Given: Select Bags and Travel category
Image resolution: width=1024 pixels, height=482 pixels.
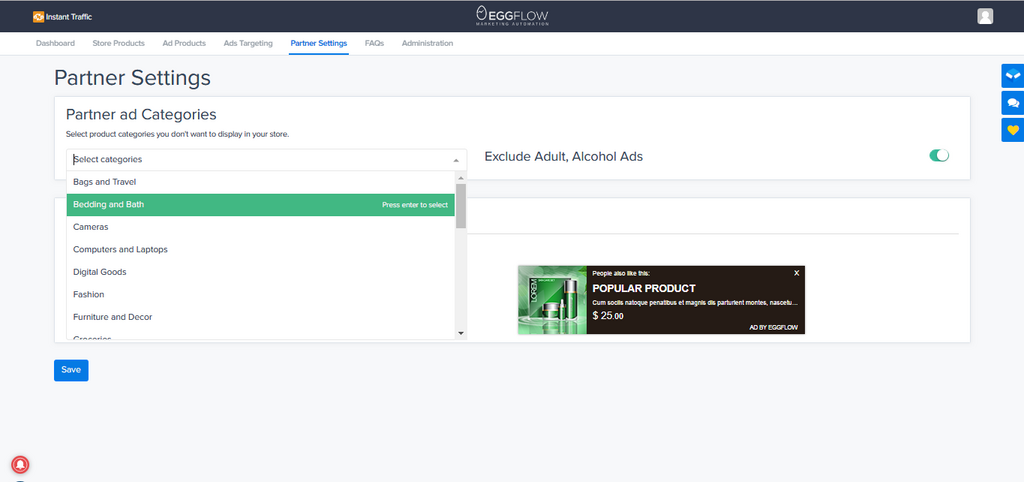Looking at the screenshot, I should pyautogui.click(x=261, y=182).
